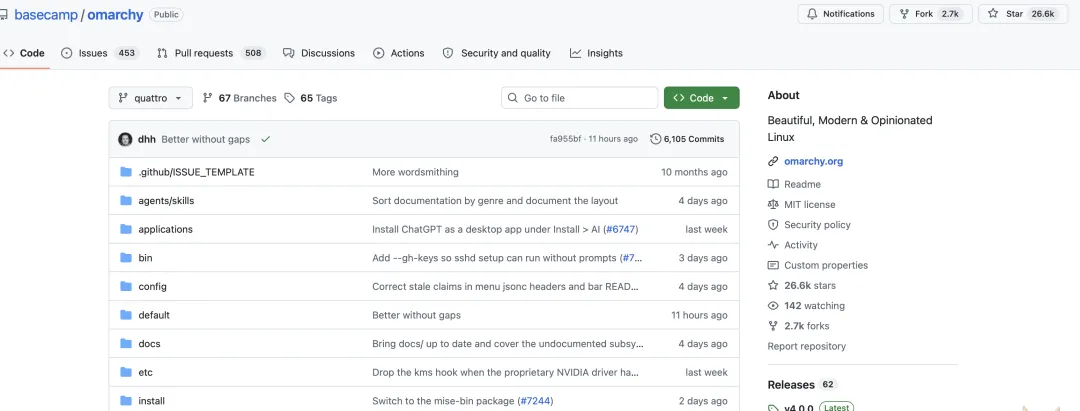The height and width of the screenshot is (411, 1080).
Task: Click the green check status icon
Action: coord(265,139)
